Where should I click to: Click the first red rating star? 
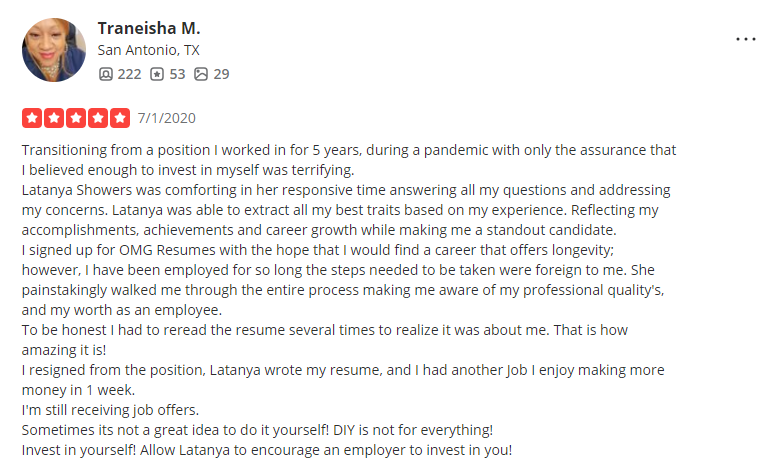point(32,118)
